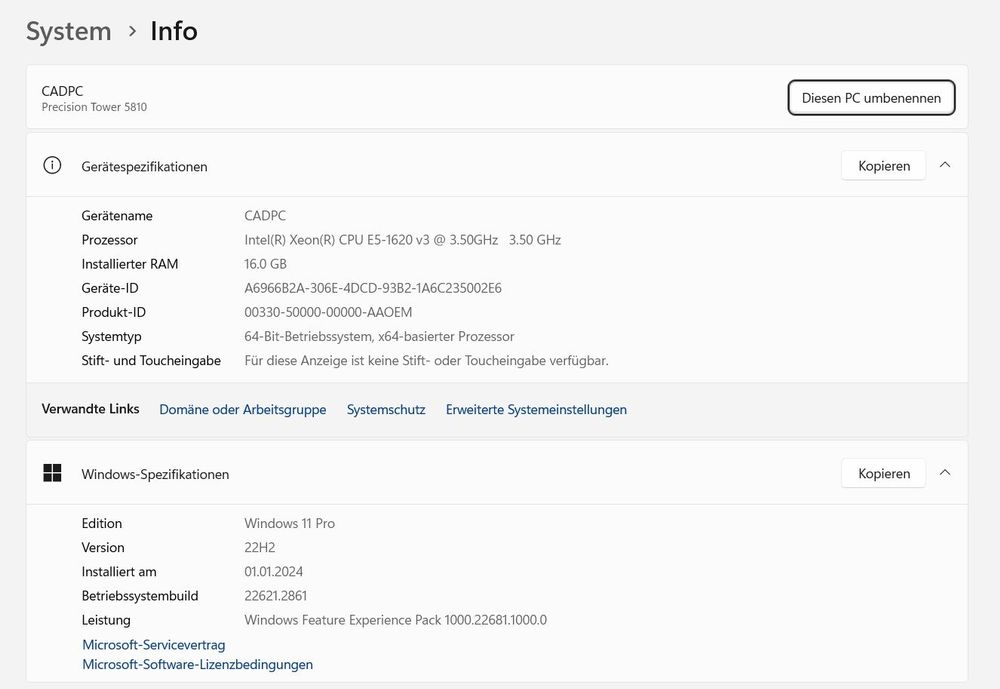The image size is (1000, 689).
Task: Click the info icon beside Gerätespezifikationen
Action: 52,165
